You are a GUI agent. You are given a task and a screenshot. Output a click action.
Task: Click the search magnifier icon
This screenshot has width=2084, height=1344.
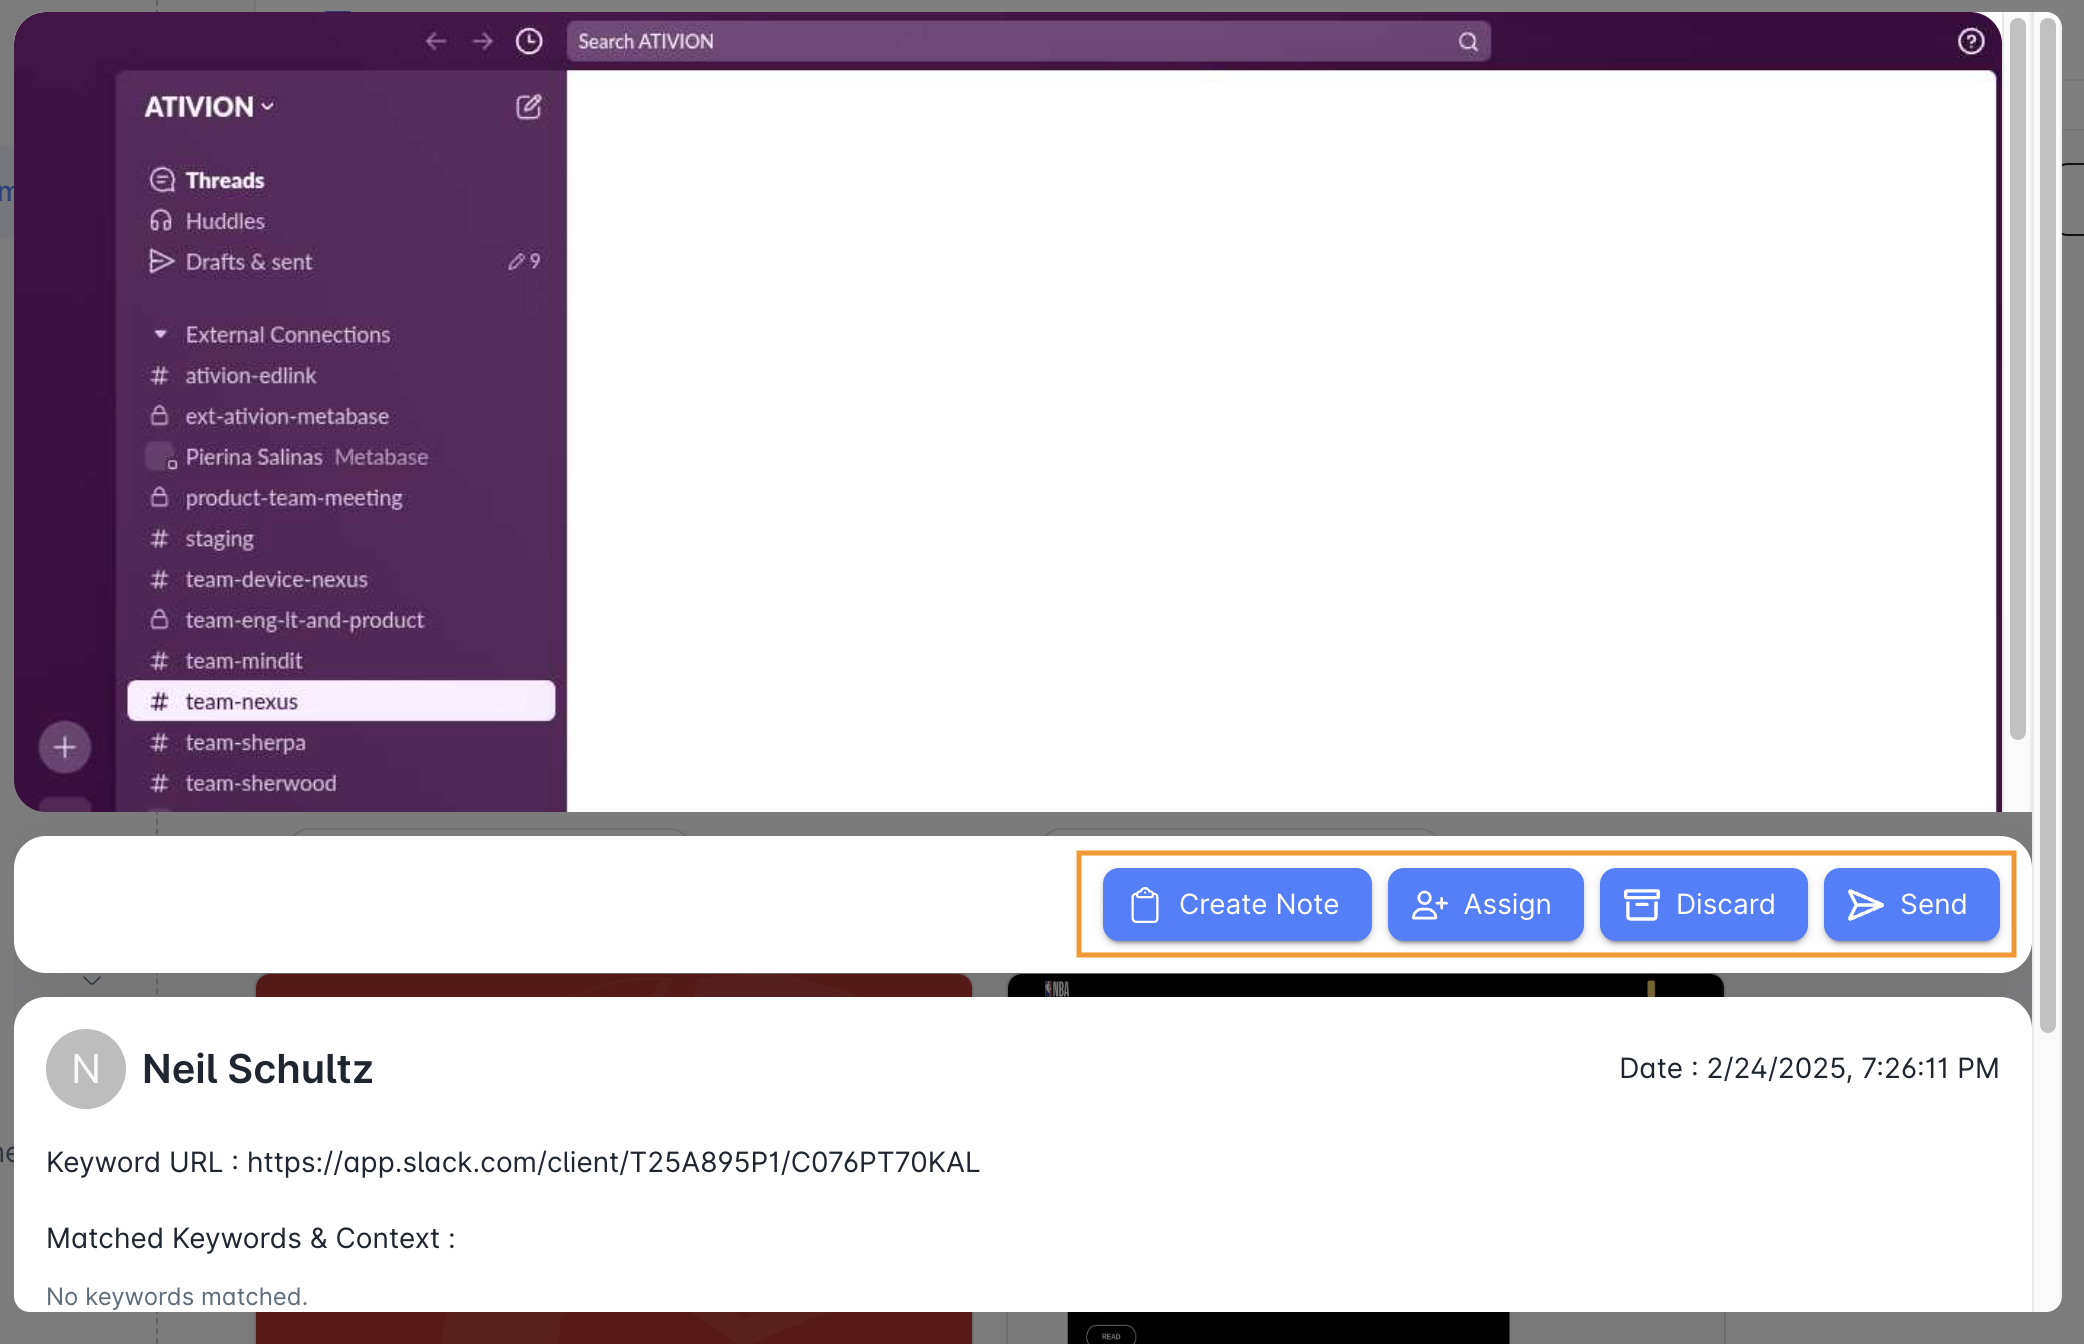[x=1468, y=42]
